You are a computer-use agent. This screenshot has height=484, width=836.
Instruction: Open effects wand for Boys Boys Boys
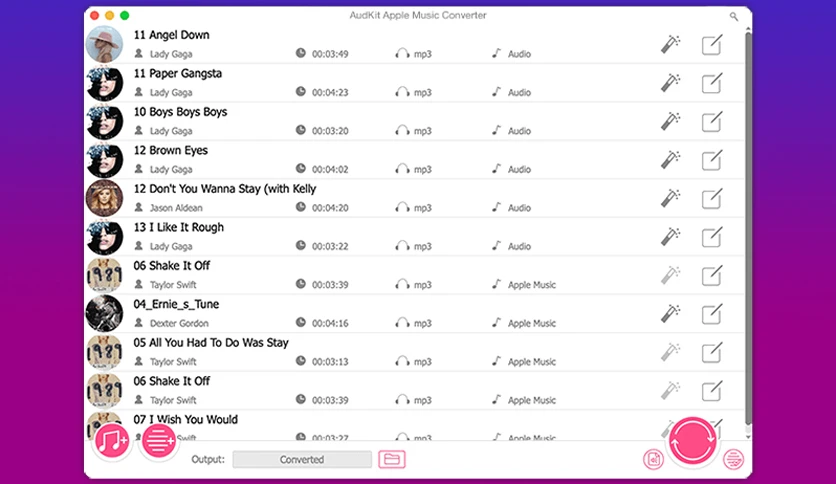tap(670, 121)
